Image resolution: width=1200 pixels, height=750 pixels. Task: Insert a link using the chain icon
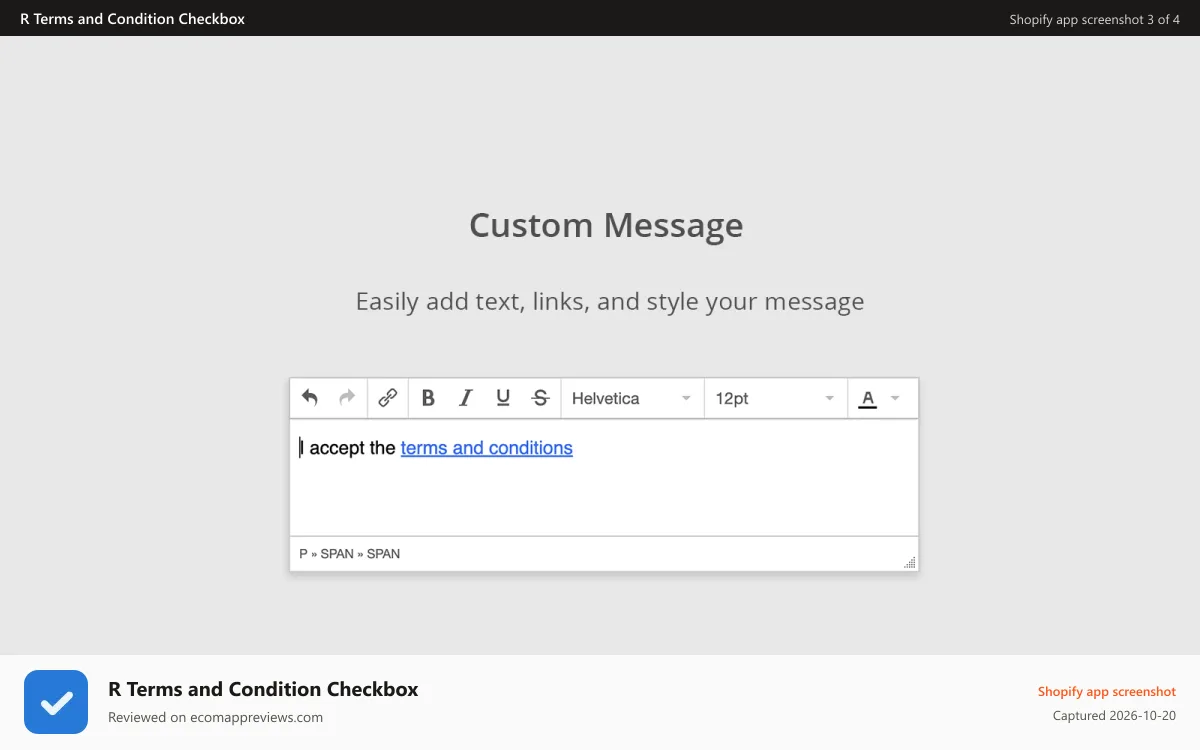[x=388, y=398]
